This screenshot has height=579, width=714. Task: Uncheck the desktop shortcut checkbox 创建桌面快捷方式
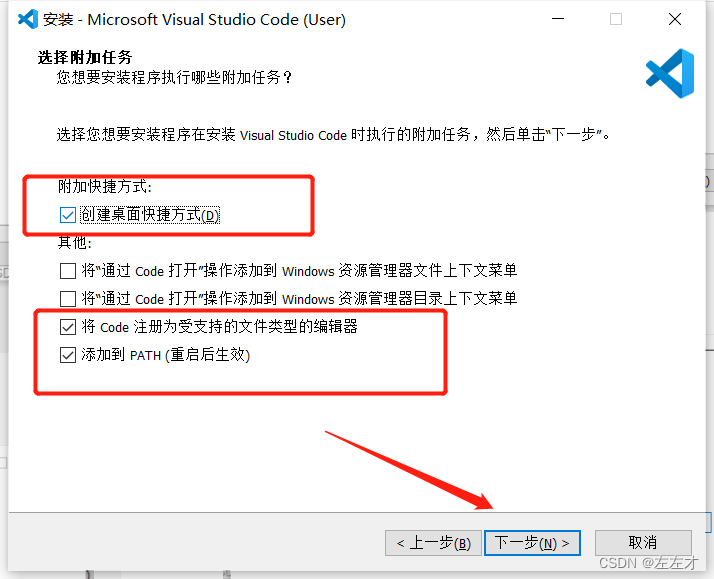[68, 215]
